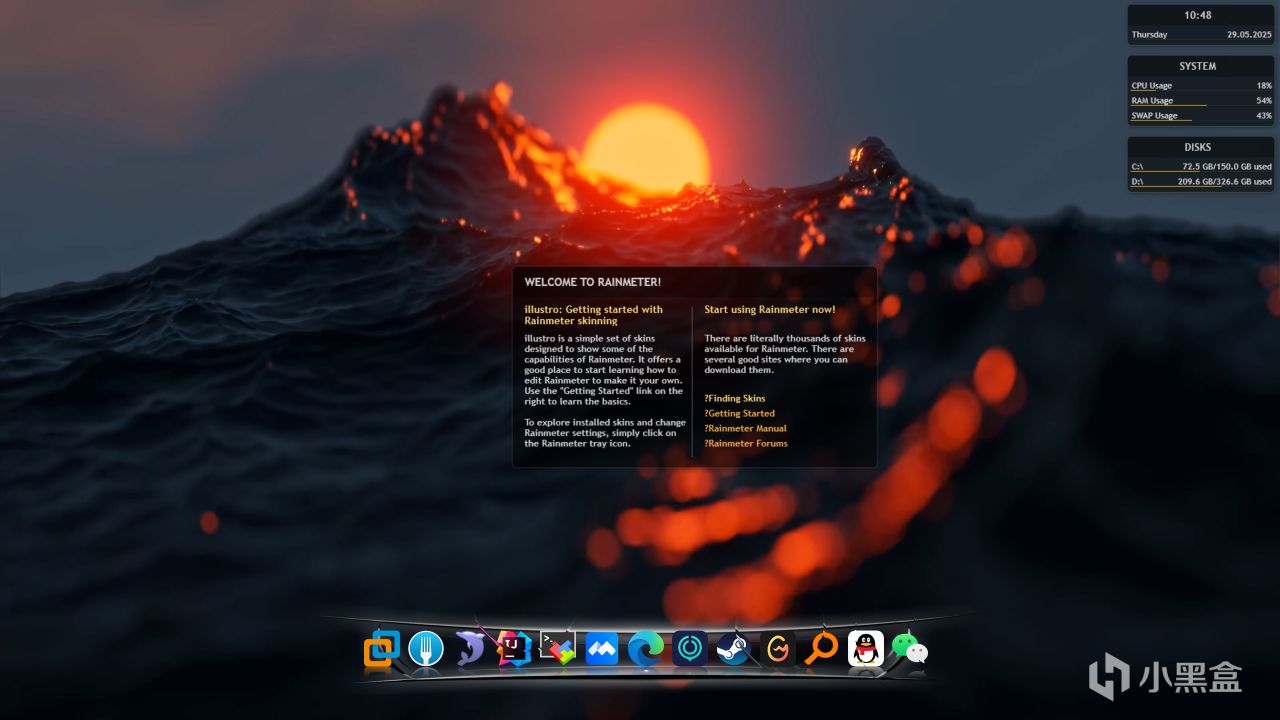
Task: Open VMware Workstation from the dock
Action: click(381, 649)
